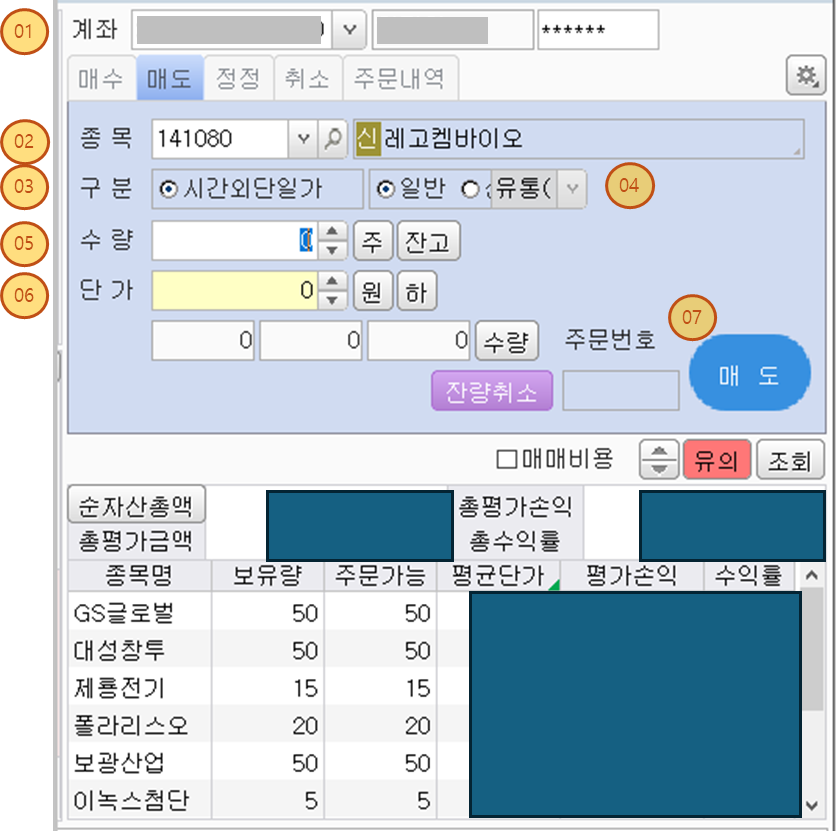Screen dimensions: 836x831
Task: Open the settings gear icon
Action: point(806,76)
